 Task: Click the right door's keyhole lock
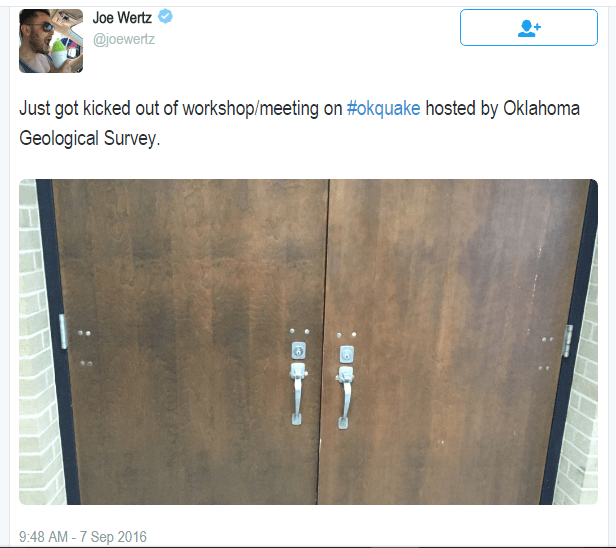coord(346,354)
